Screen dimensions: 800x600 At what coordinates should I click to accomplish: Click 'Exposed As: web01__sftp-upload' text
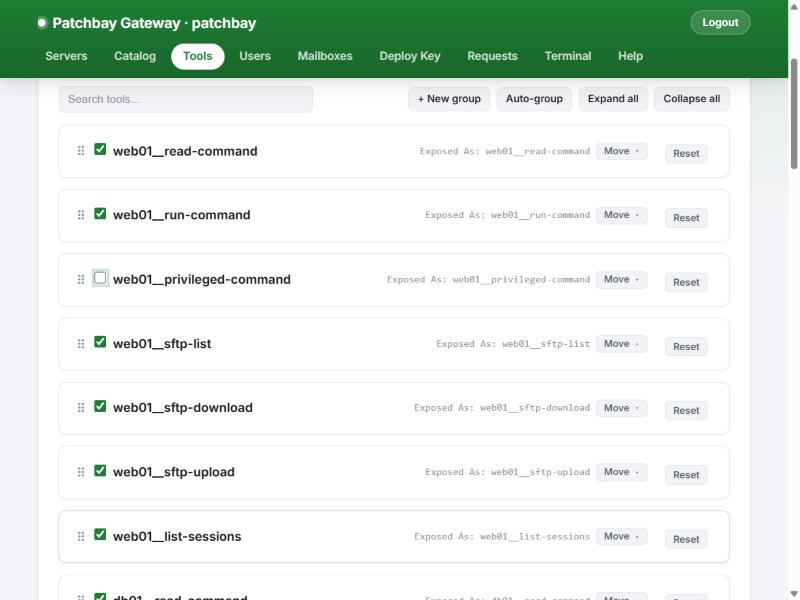pos(508,472)
